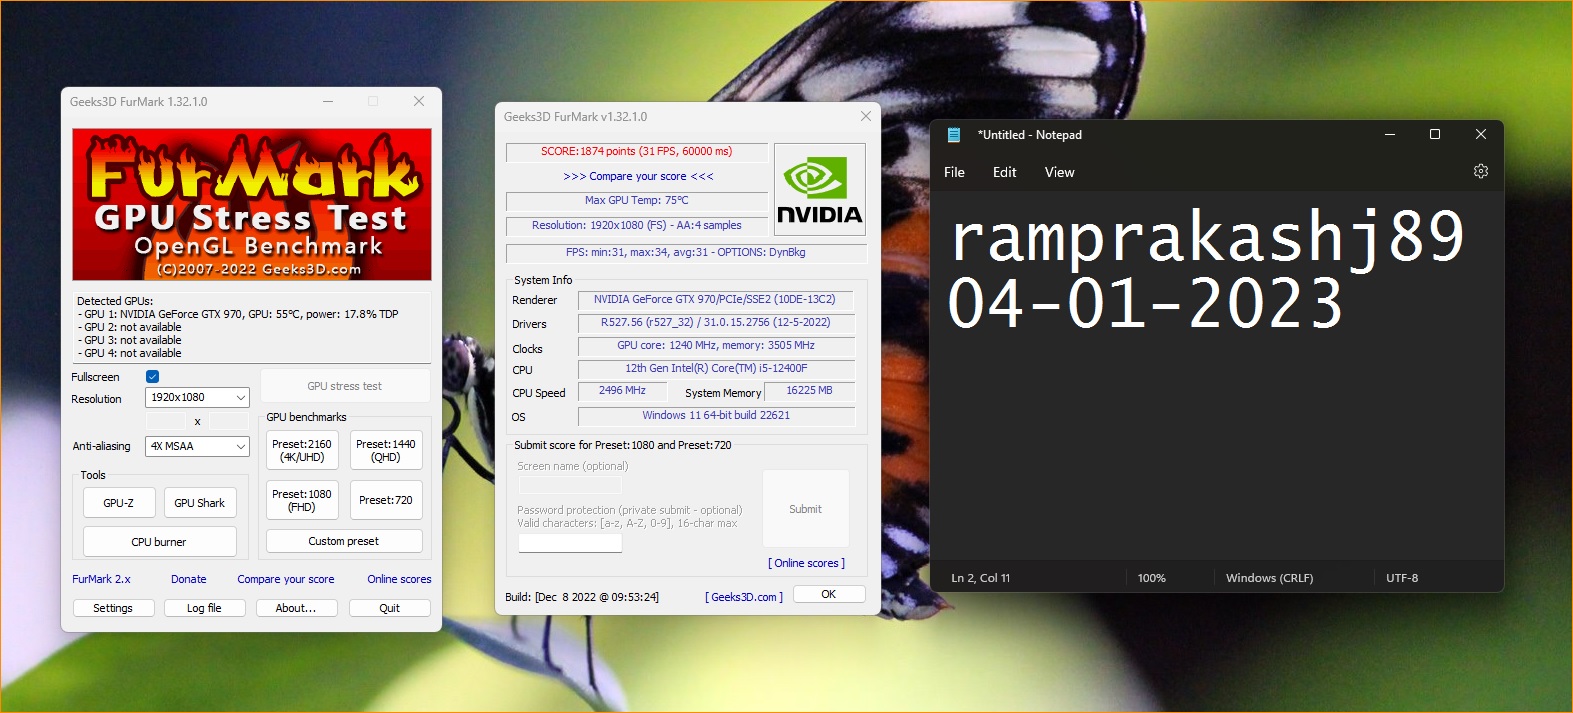Open the Online scores link in score window
1573x713 pixels.
click(806, 564)
